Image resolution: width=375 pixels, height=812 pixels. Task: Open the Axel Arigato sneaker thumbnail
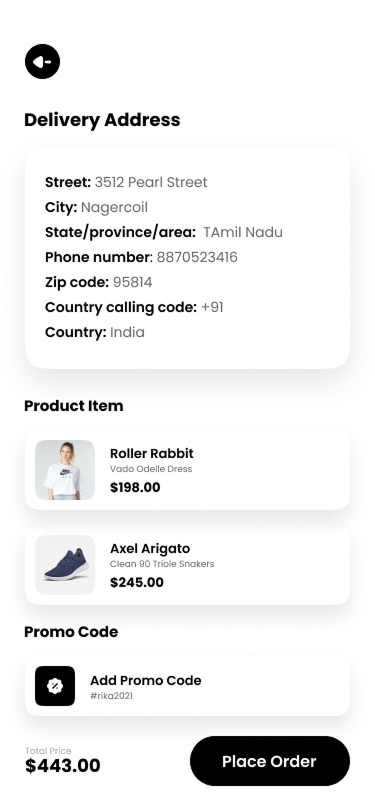65,565
